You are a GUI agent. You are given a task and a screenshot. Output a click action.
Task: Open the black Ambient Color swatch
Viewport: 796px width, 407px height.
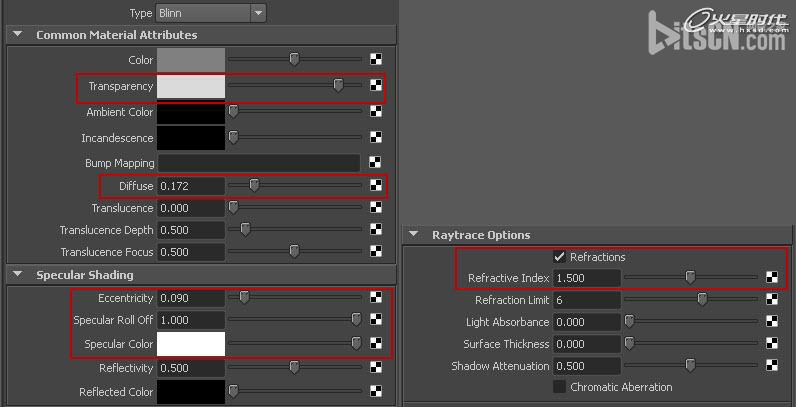click(x=191, y=112)
